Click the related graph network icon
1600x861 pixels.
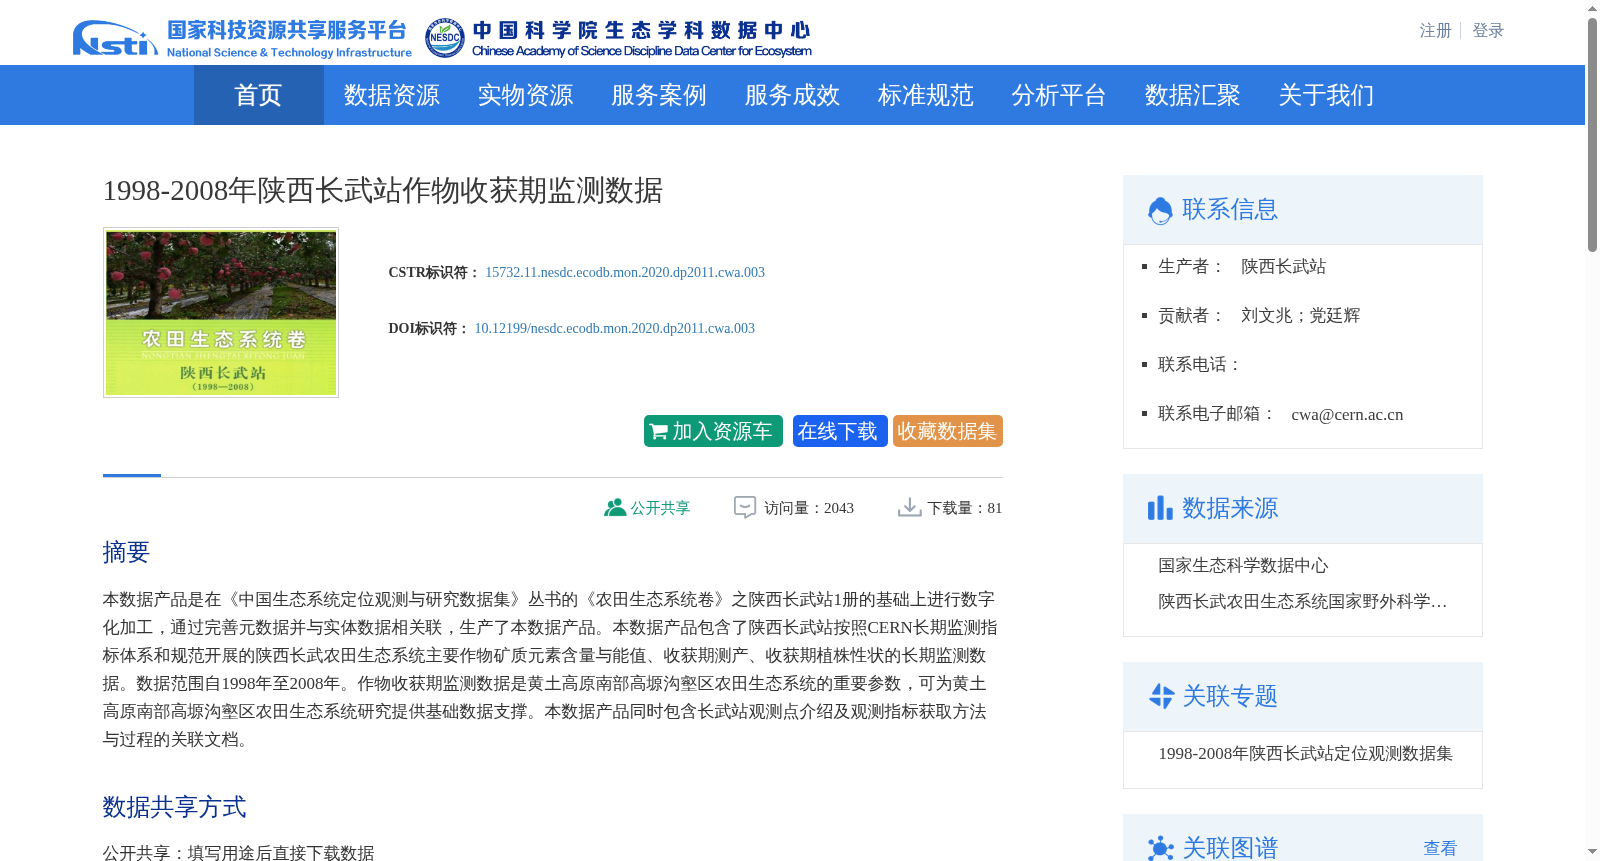(1160, 848)
